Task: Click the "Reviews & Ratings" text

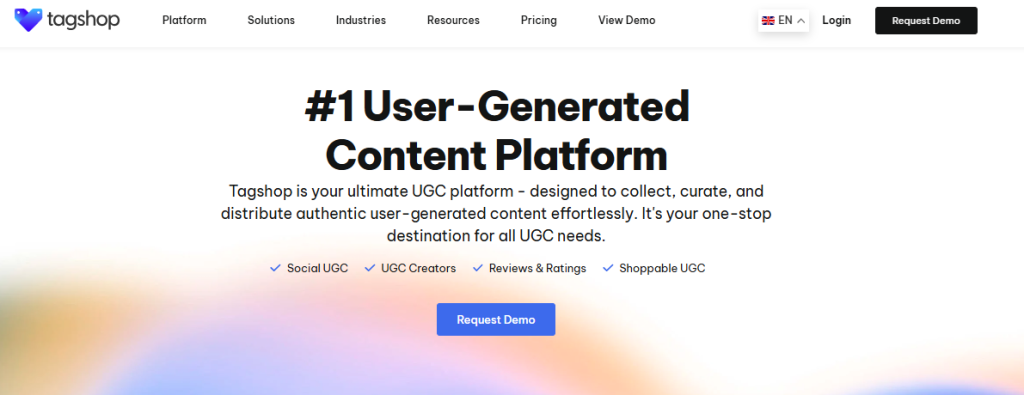Action: [x=537, y=268]
